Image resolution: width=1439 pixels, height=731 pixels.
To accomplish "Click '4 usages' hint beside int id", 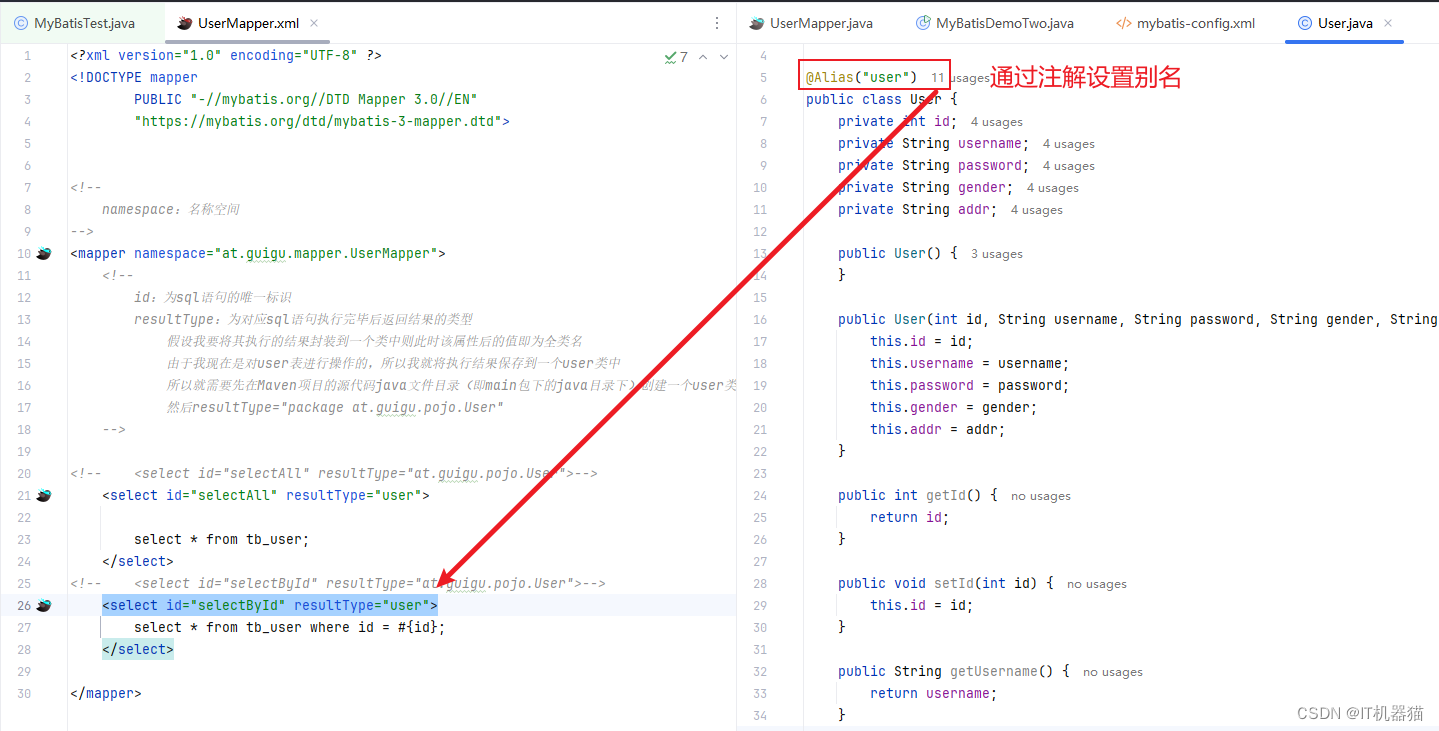I will click(997, 122).
